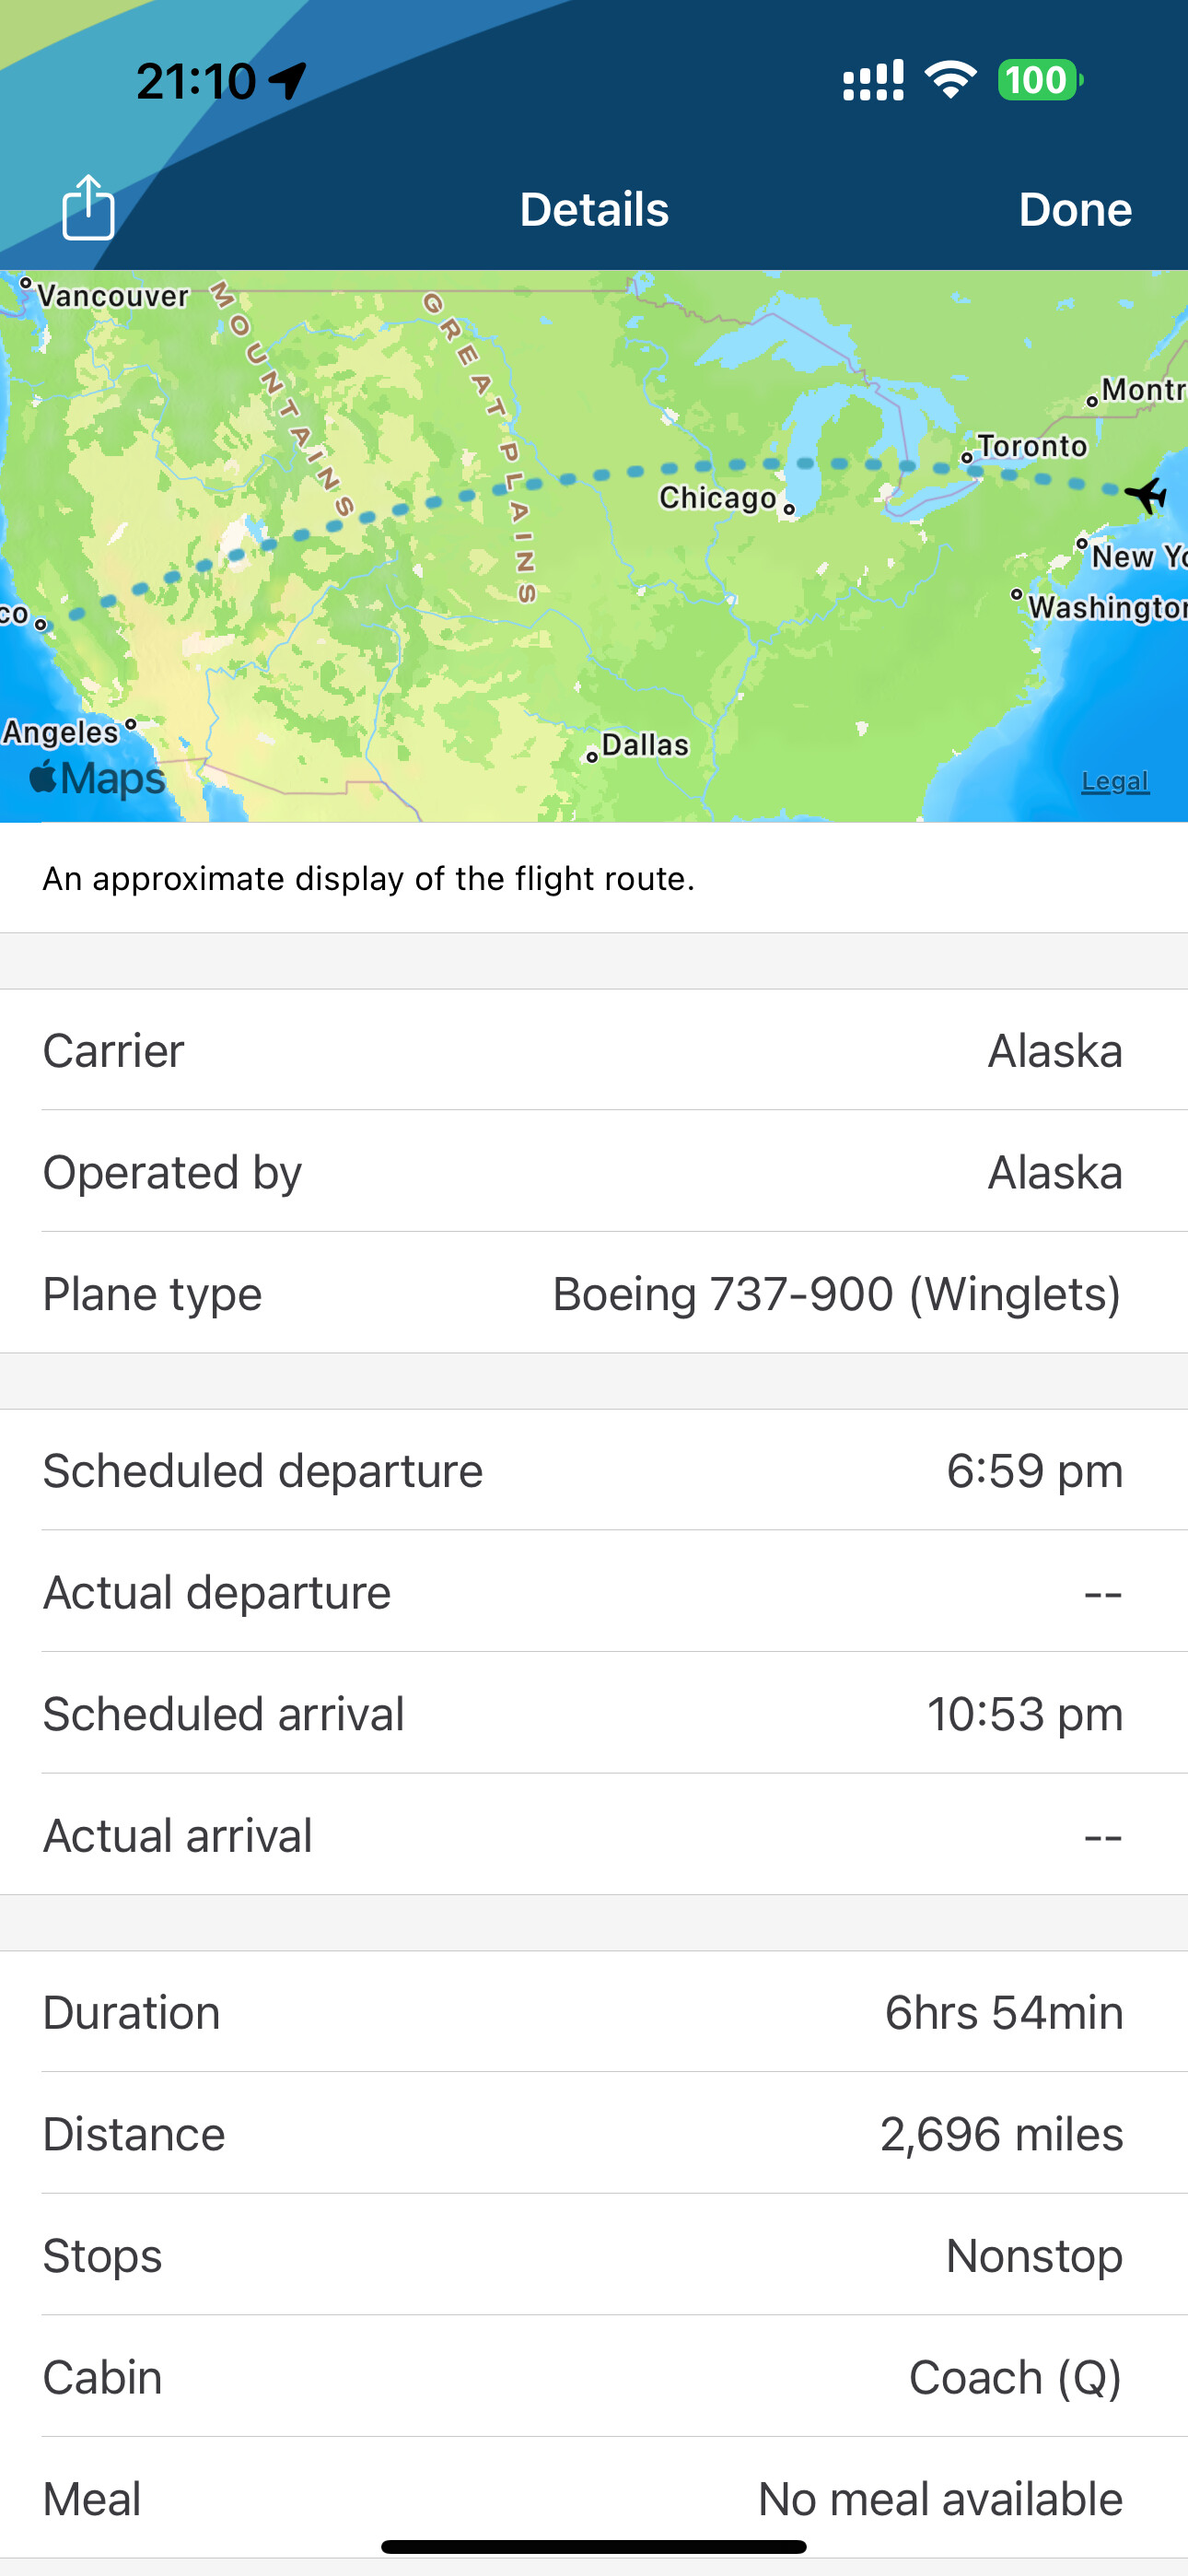Tap the Duration row
1188x2576 pixels.
click(594, 2012)
